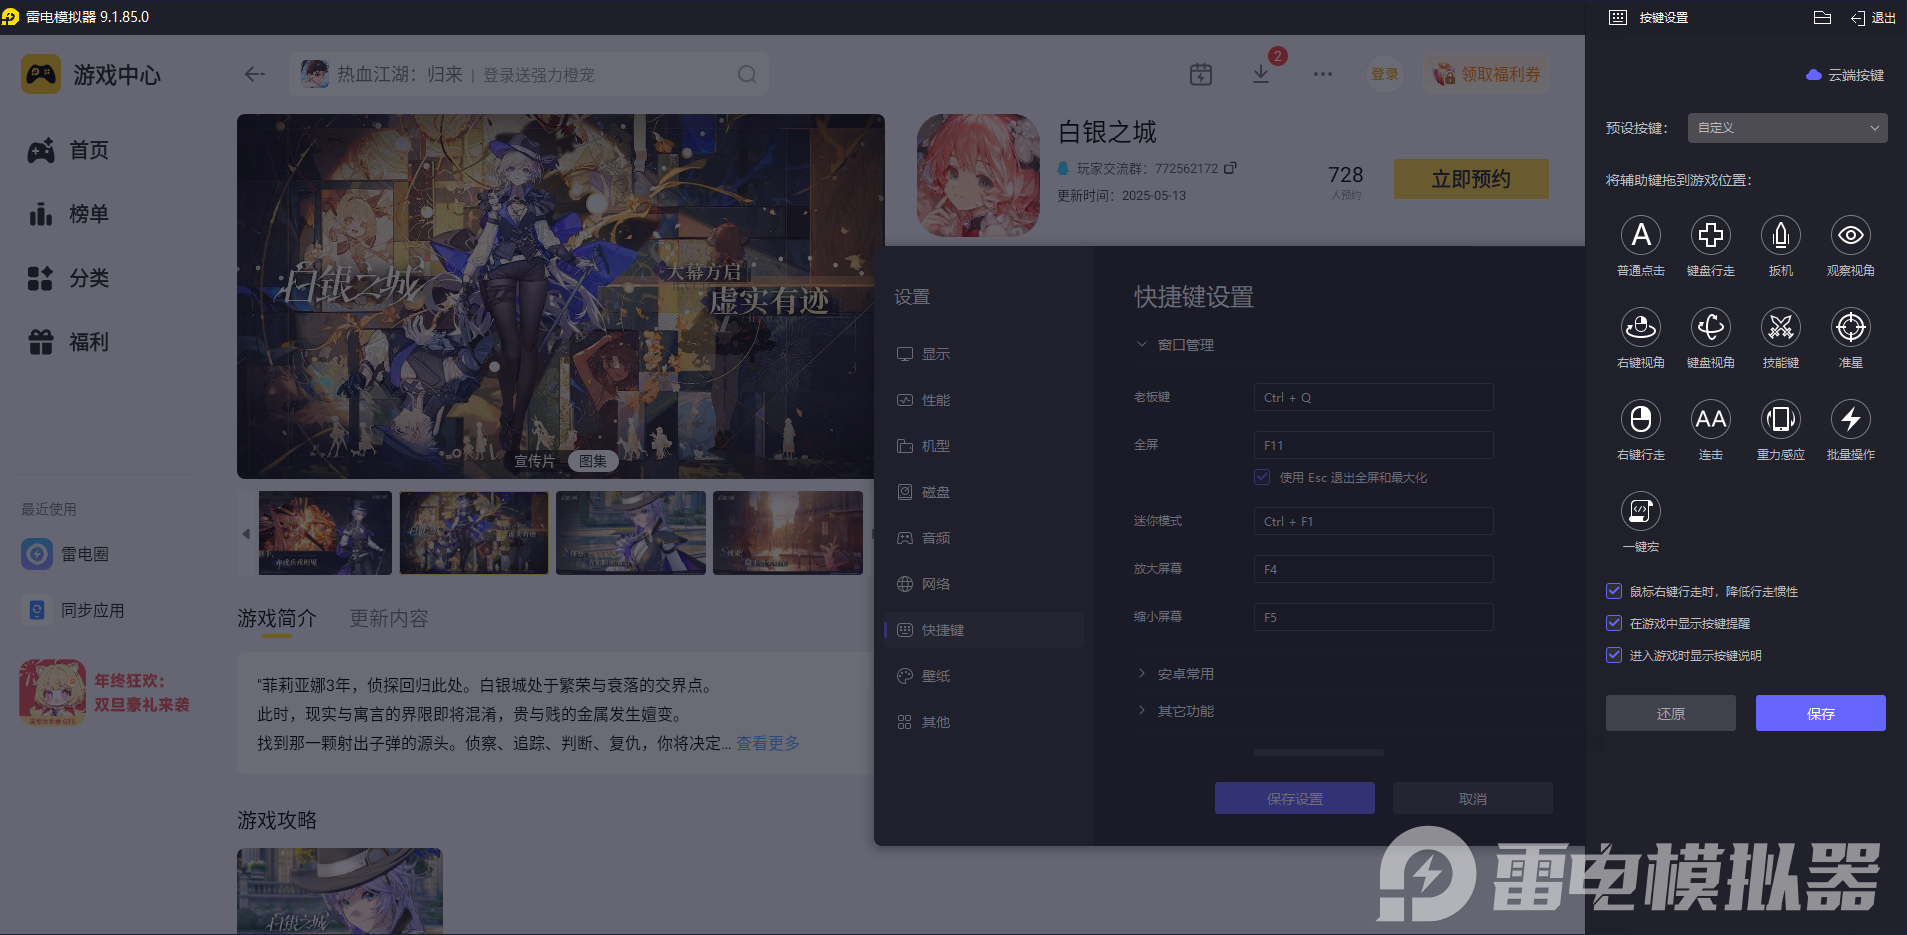Click the 登录 login button
Screen dimensions: 1907x935
pyautogui.click(x=1385, y=74)
